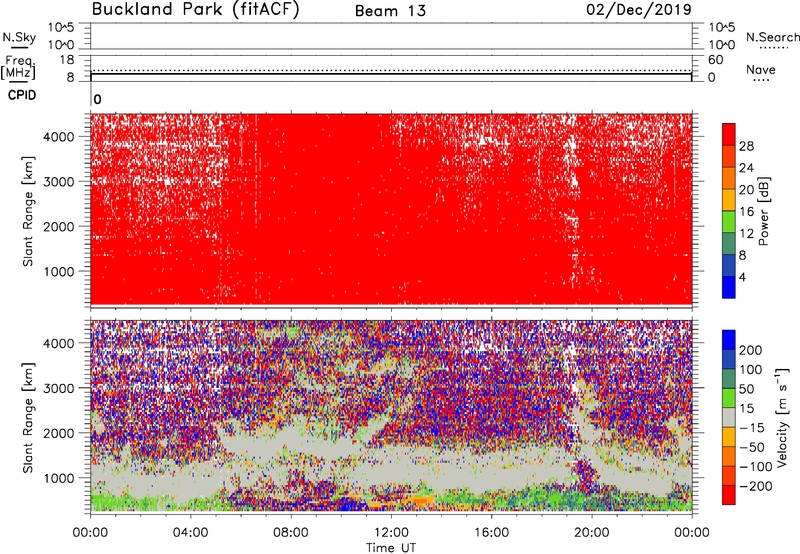
Task: Click the green 12–16 dB power colorbar segment
Action: point(729,222)
